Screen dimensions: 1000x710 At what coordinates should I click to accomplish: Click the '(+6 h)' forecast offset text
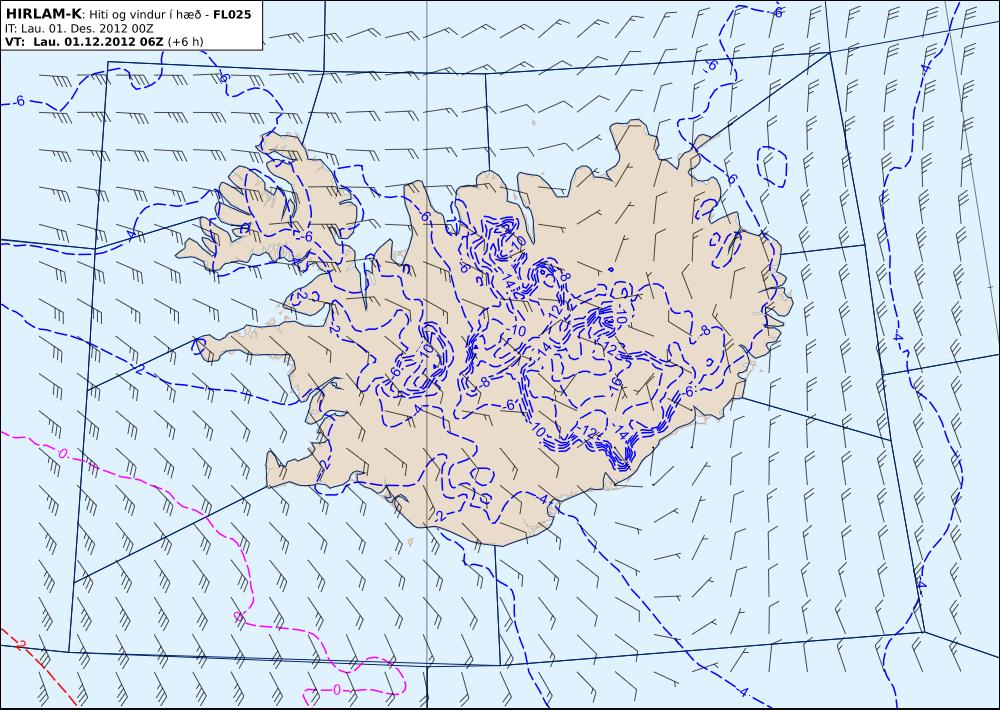pyautogui.click(x=185, y=42)
